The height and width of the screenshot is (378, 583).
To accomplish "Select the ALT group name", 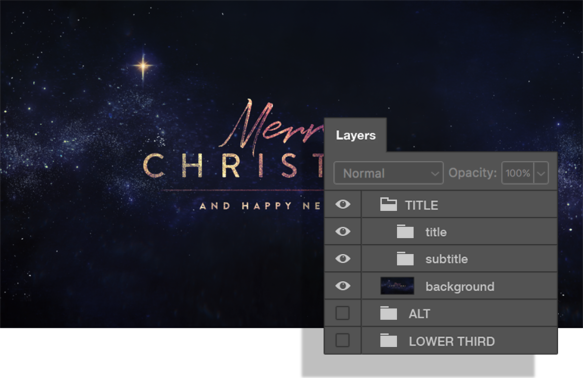I will (x=419, y=314).
